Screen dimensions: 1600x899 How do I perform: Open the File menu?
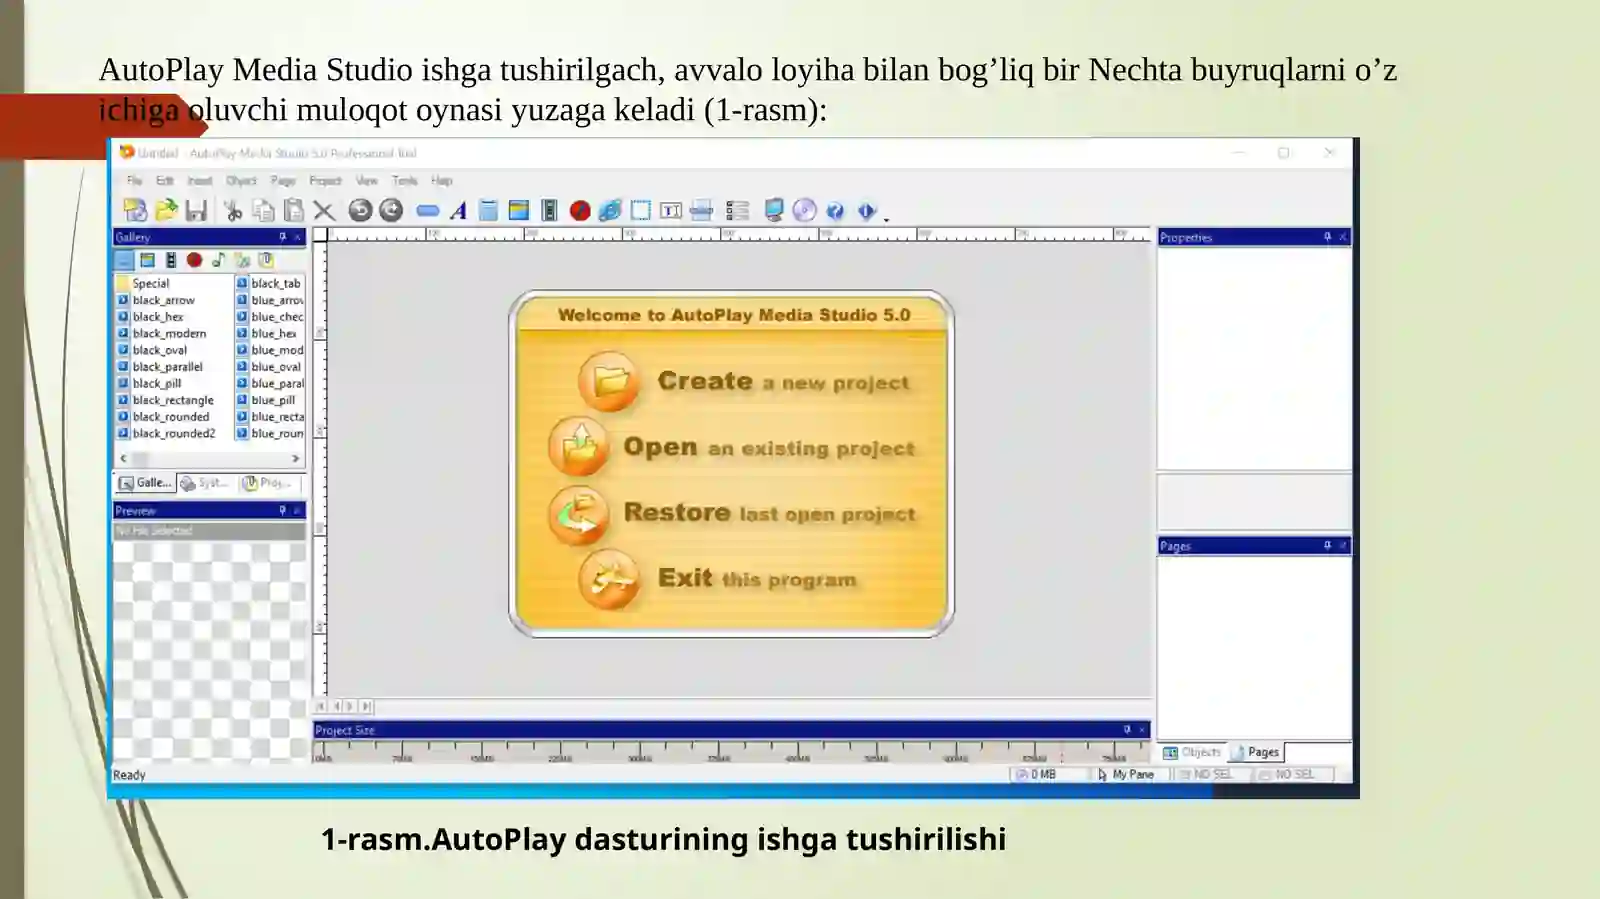(x=134, y=181)
